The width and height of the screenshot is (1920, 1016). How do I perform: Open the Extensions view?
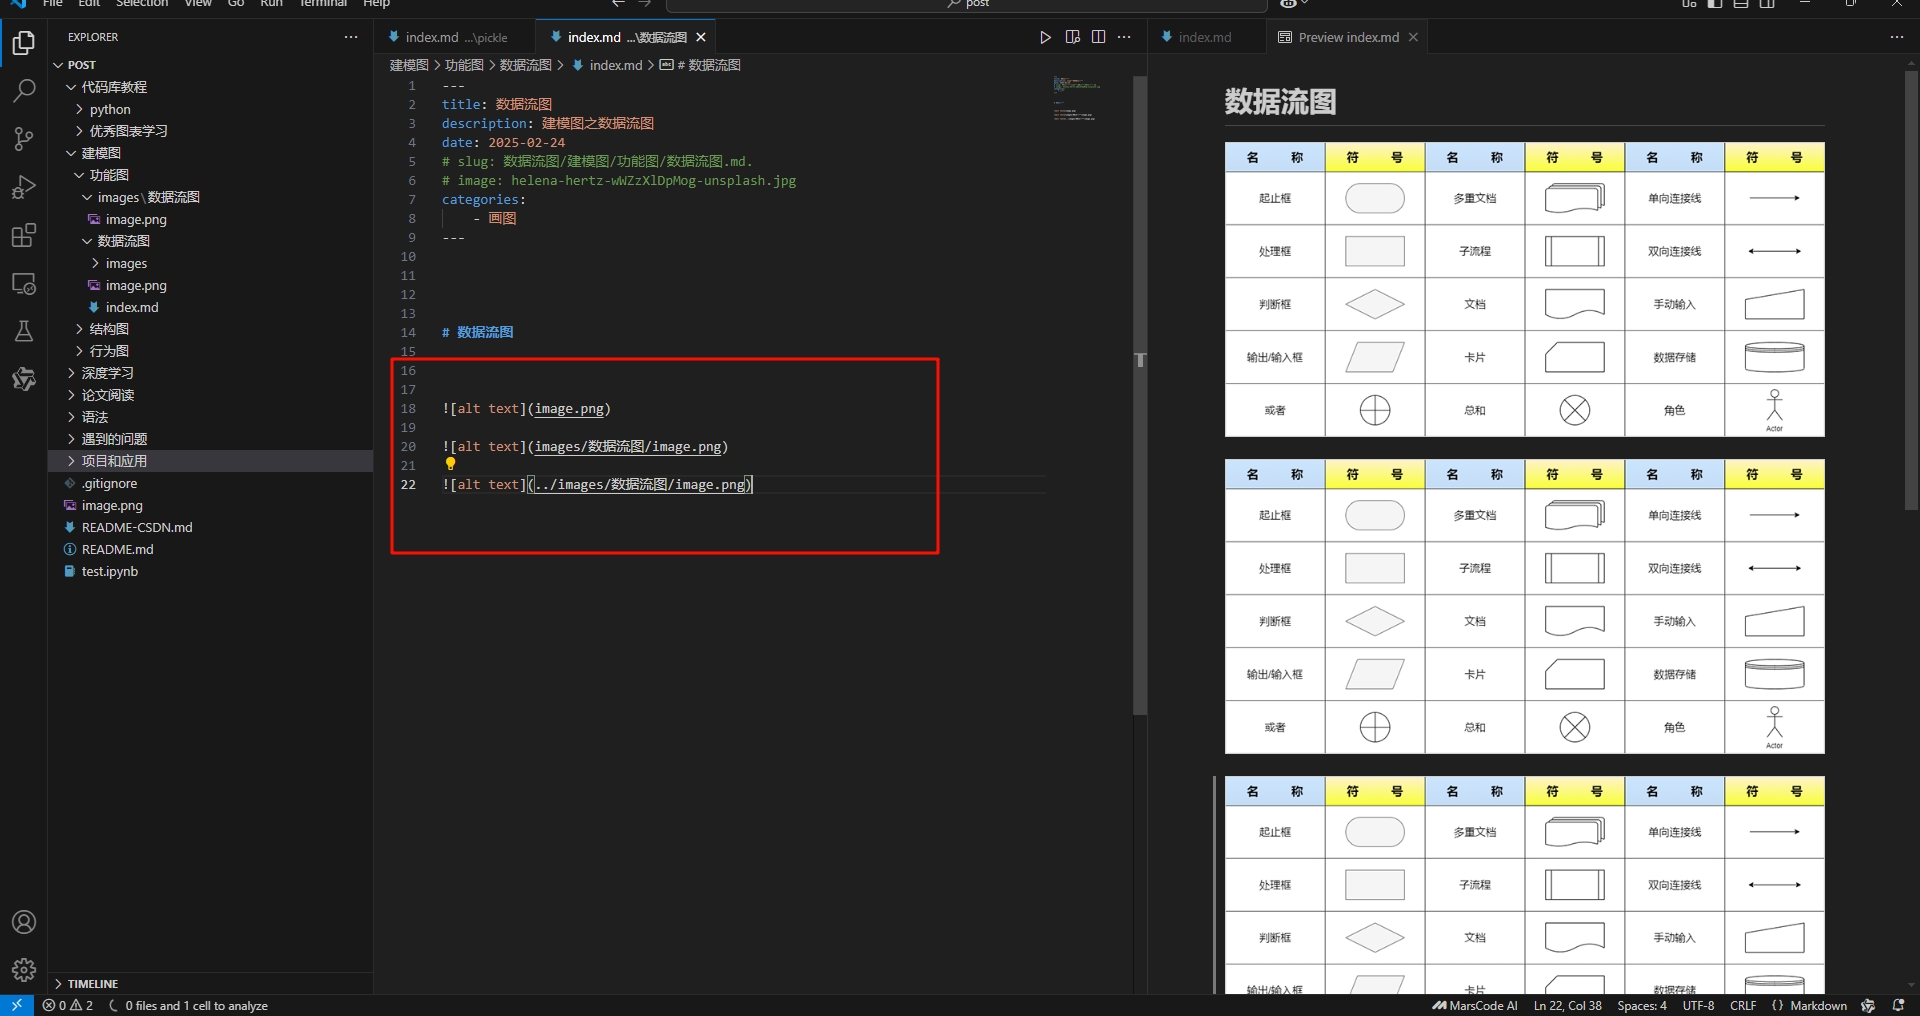click(24, 235)
